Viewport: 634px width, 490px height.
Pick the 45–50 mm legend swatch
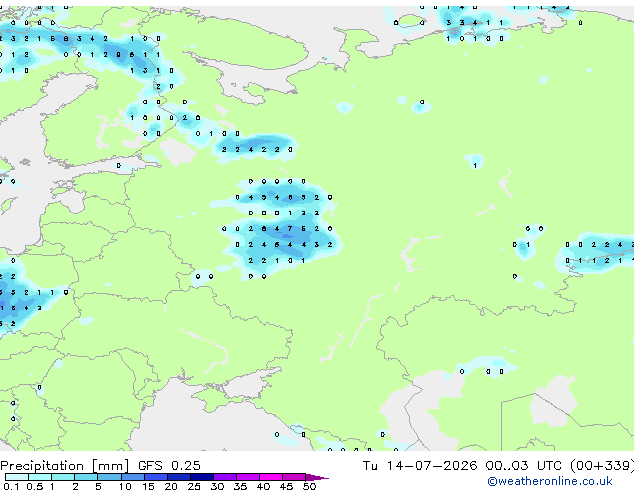294,477
